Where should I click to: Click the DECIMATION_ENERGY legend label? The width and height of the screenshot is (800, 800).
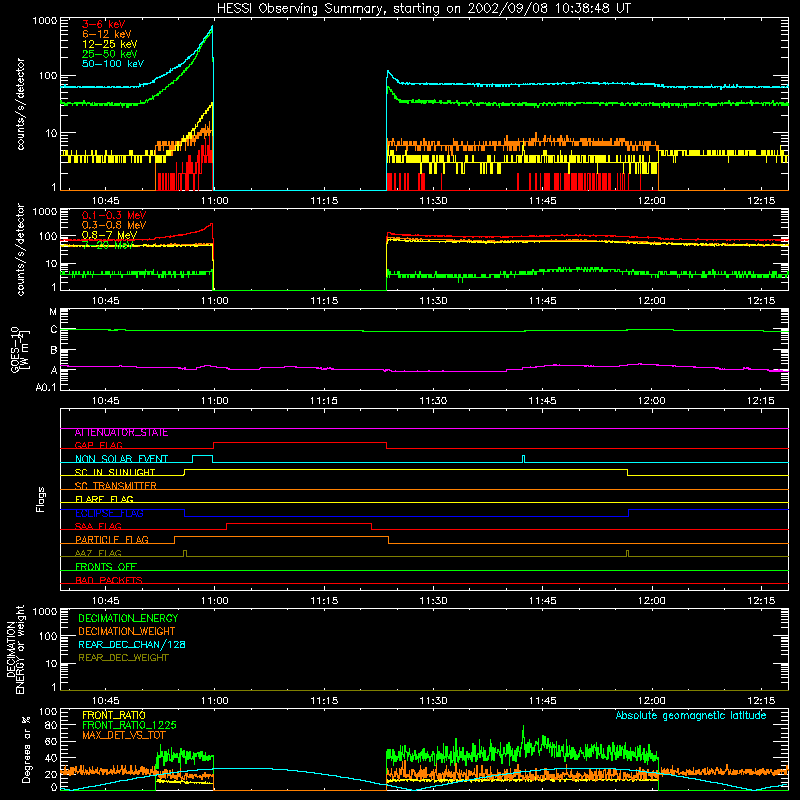[x=128, y=618]
